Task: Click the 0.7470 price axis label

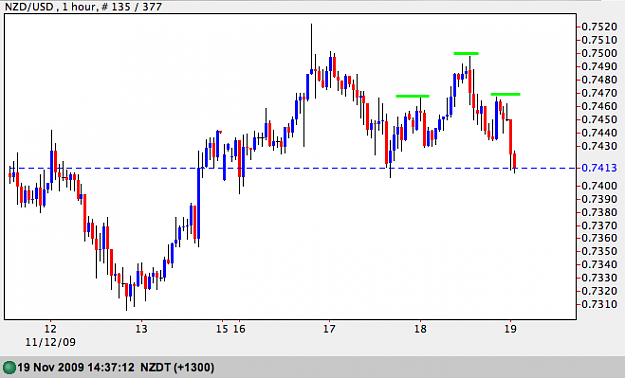Action: [x=599, y=93]
